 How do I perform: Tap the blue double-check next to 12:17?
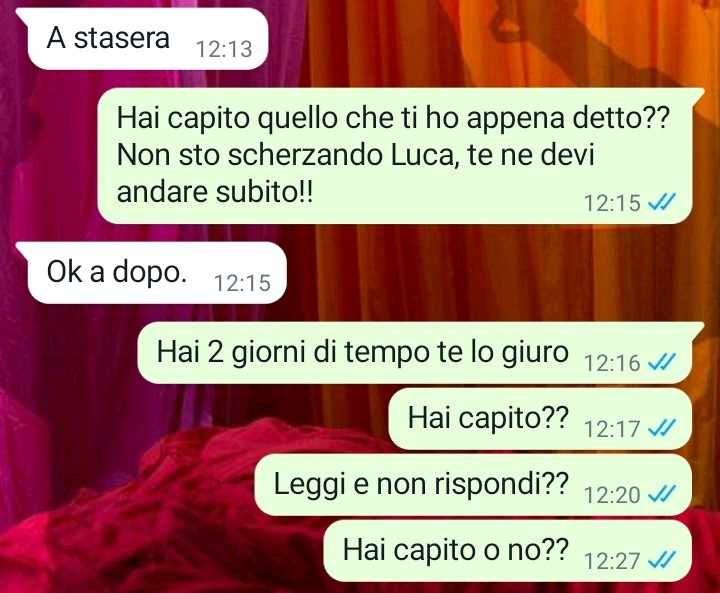(x=662, y=428)
